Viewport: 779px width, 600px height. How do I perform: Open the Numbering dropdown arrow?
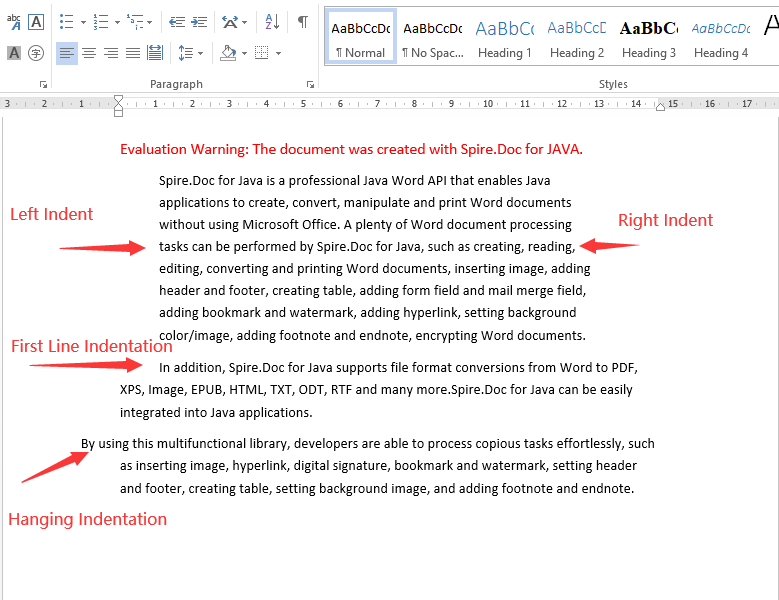[x=117, y=22]
